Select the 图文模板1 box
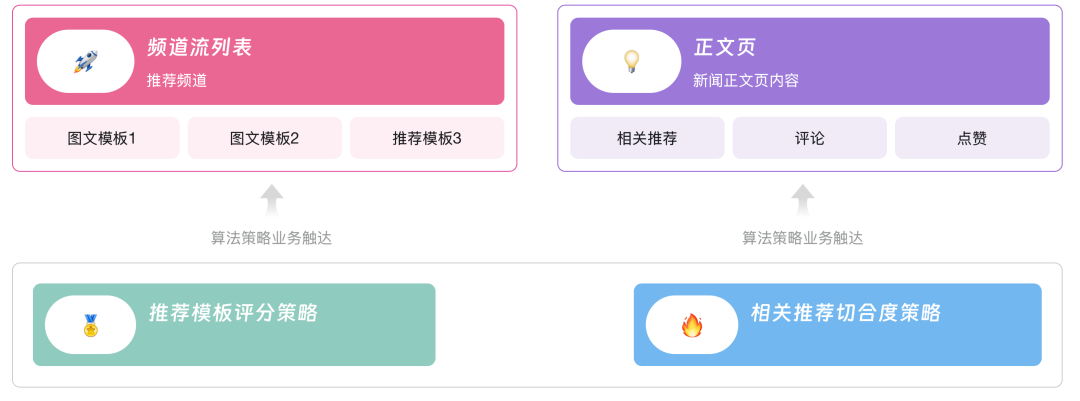This screenshot has height=401, width=1080. 102,138
